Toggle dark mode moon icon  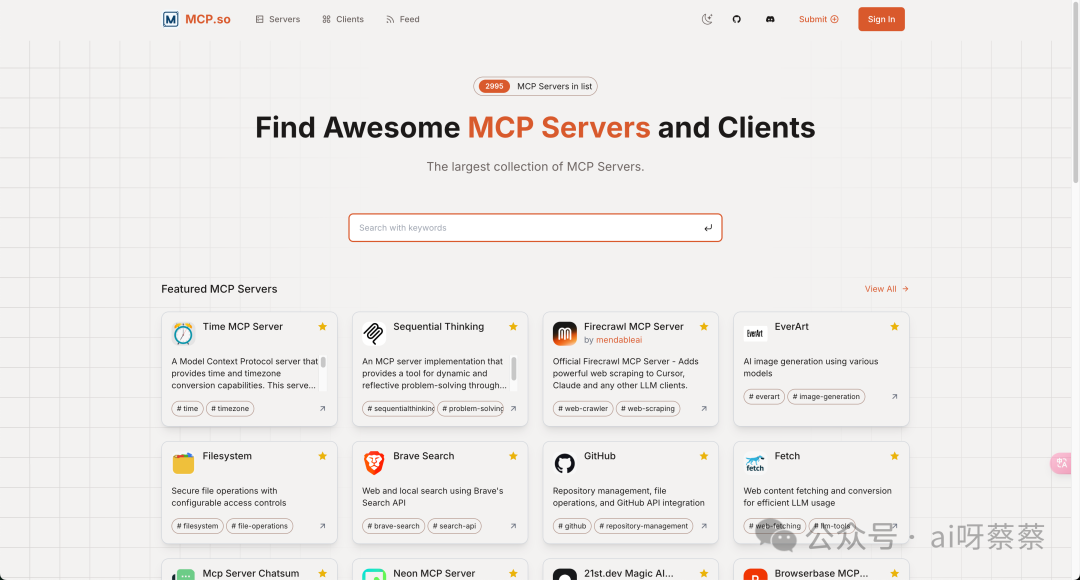707,19
